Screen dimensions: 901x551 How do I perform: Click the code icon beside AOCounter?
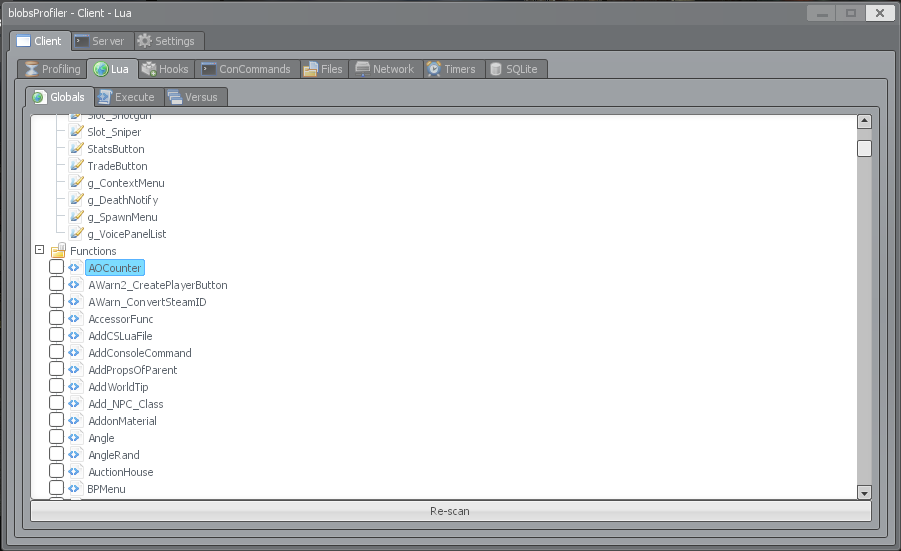[75, 268]
